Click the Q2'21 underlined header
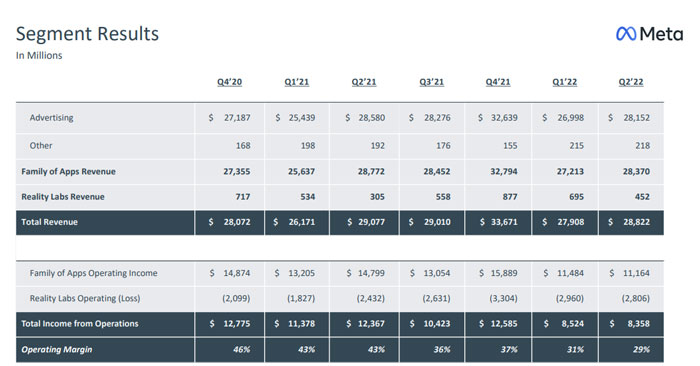Viewport: 700px width, 366px height. coord(364,82)
